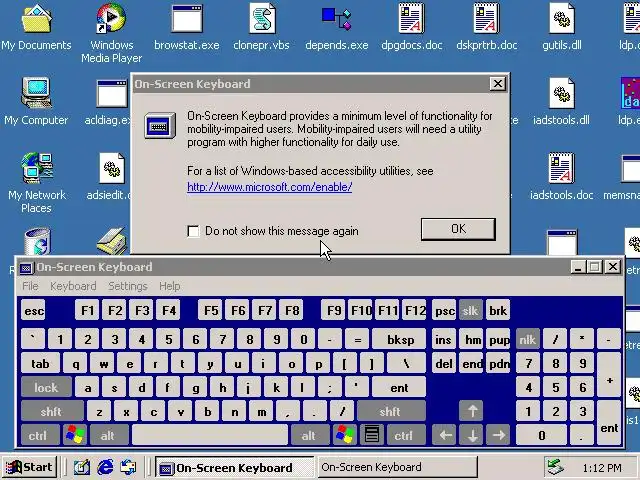Toggle the right ctrl key
Viewport: 640px width, 480px height.
pos(405,435)
